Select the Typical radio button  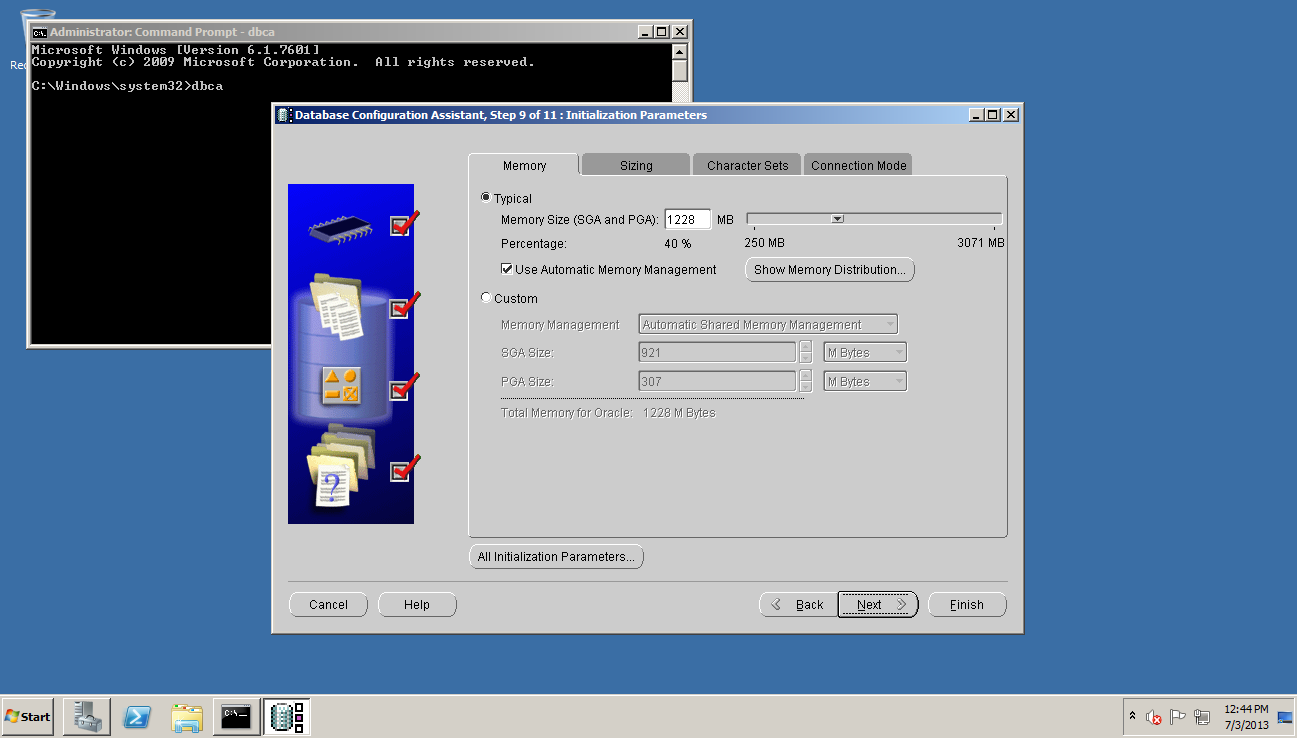(486, 198)
